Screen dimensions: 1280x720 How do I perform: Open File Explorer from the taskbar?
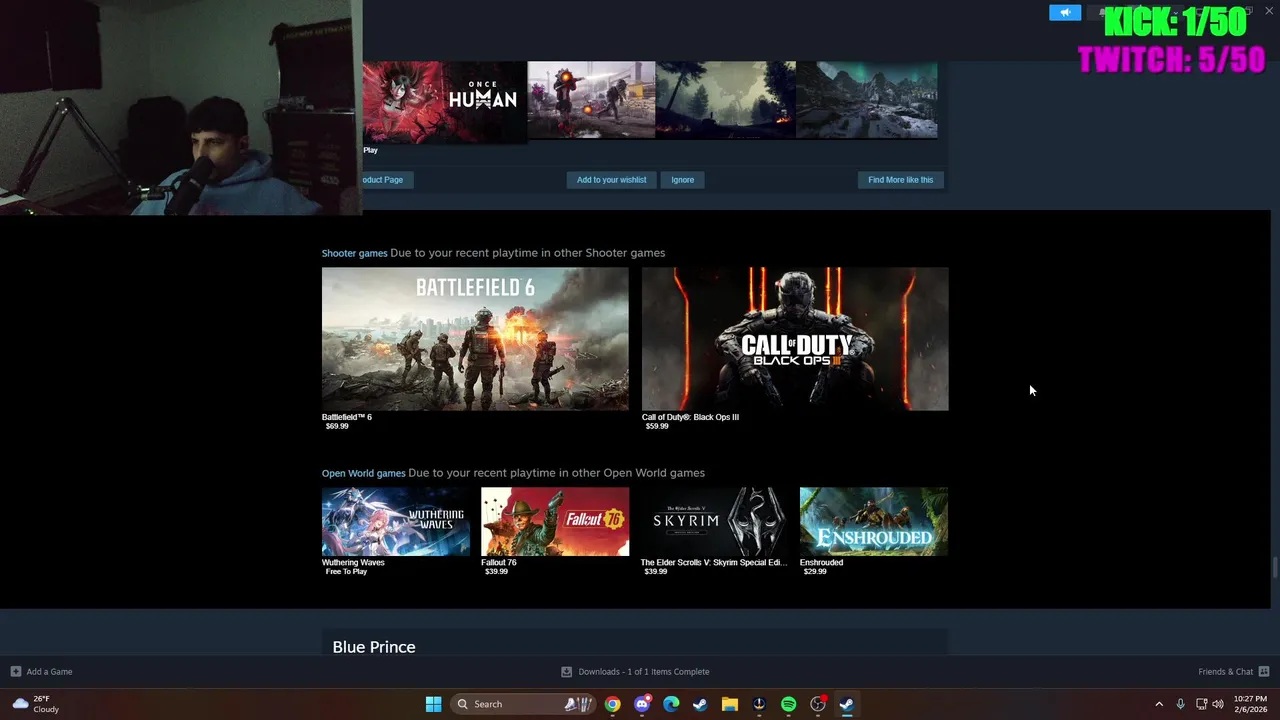click(730, 704)
